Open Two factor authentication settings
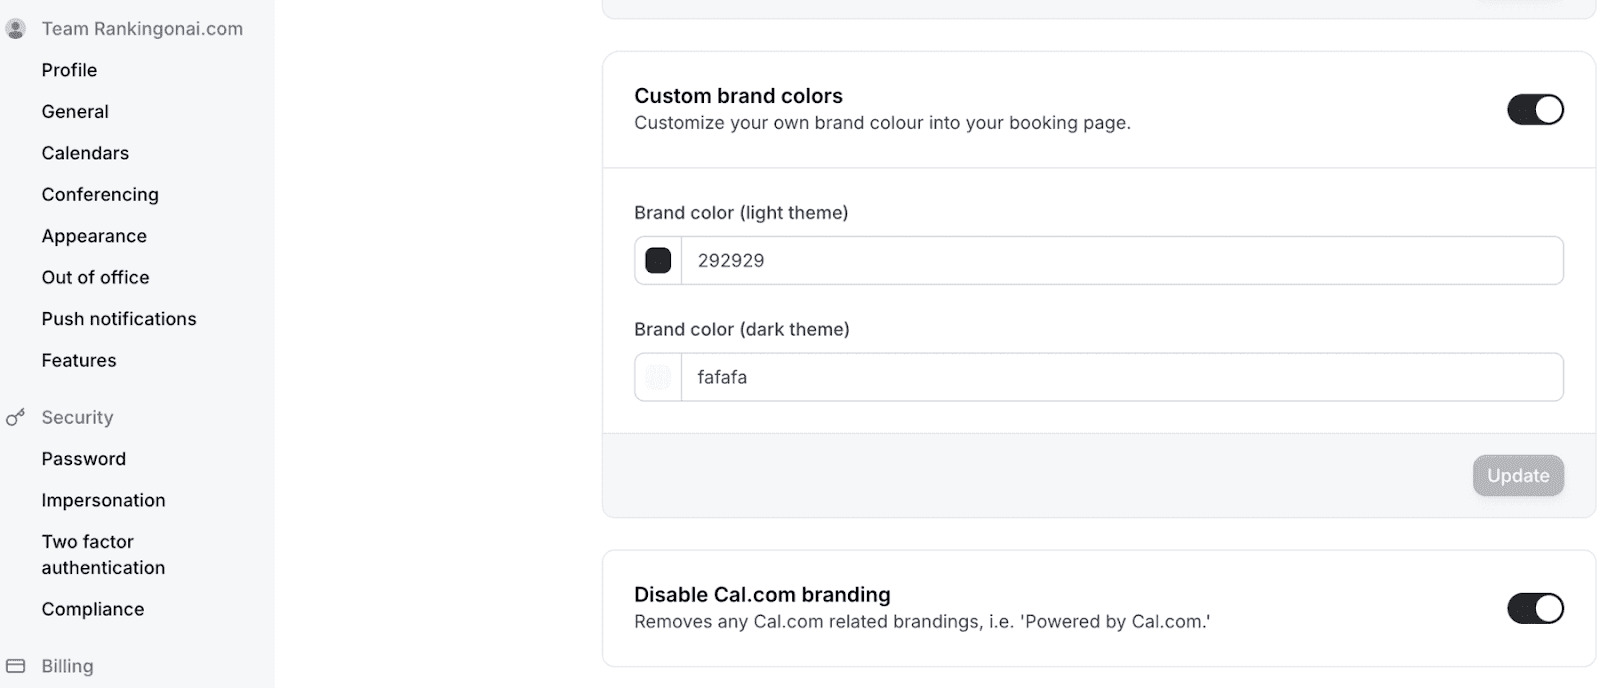The height and width of the screenshot is (688, 1600). coord(103,554)
